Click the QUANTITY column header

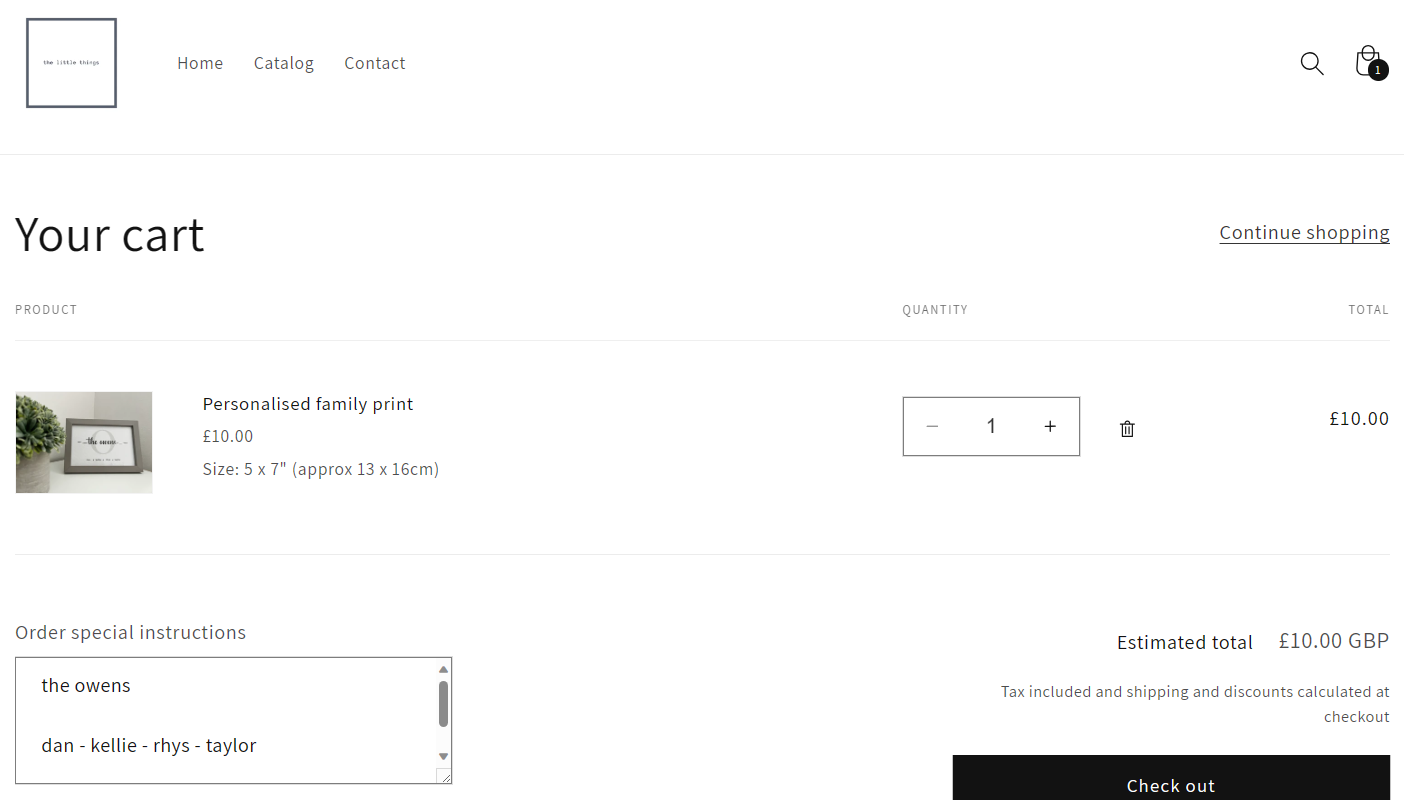tap(935, 310)
